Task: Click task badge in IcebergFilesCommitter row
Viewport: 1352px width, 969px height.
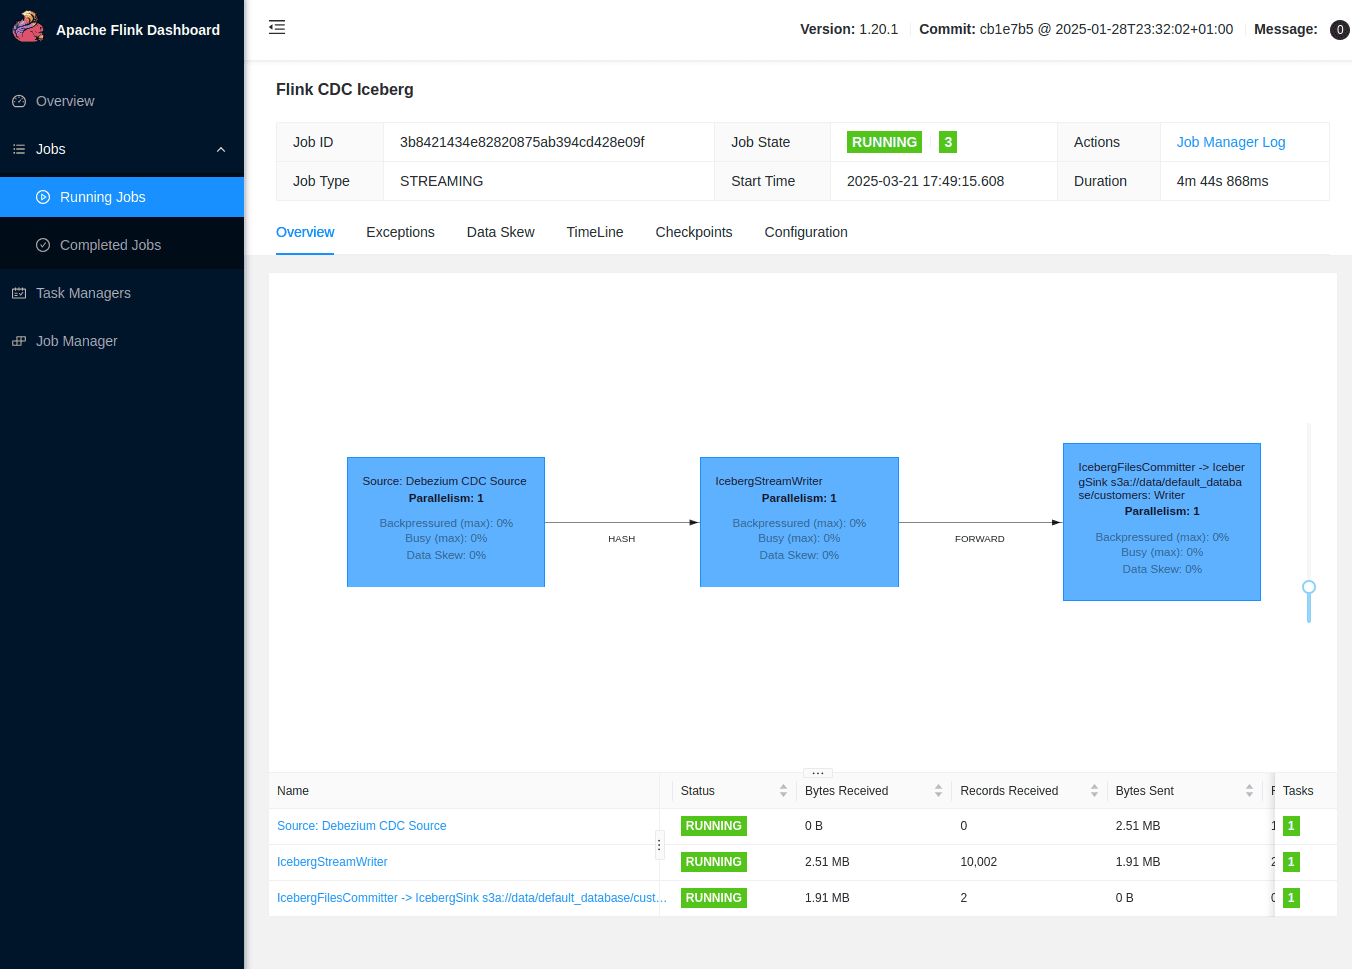Action: pyautogui.click(x=1291, y=898)
